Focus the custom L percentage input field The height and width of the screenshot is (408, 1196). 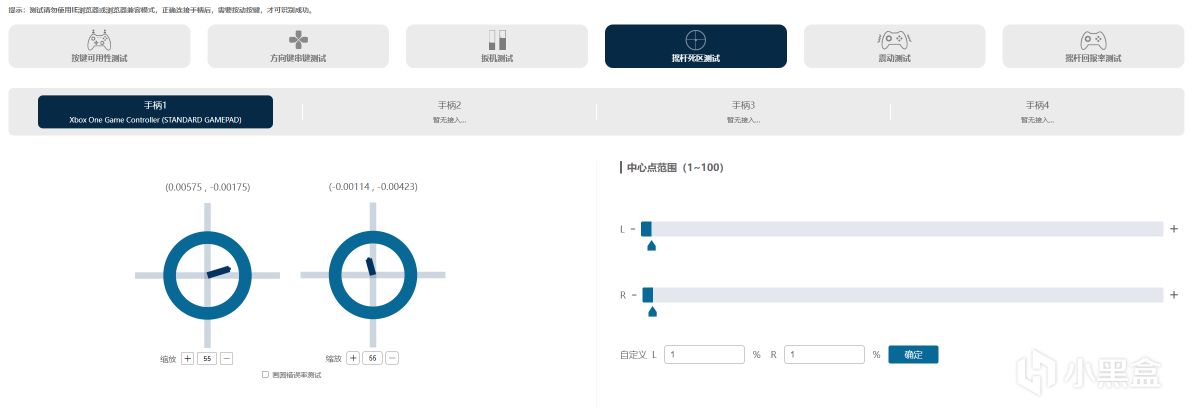704,354
